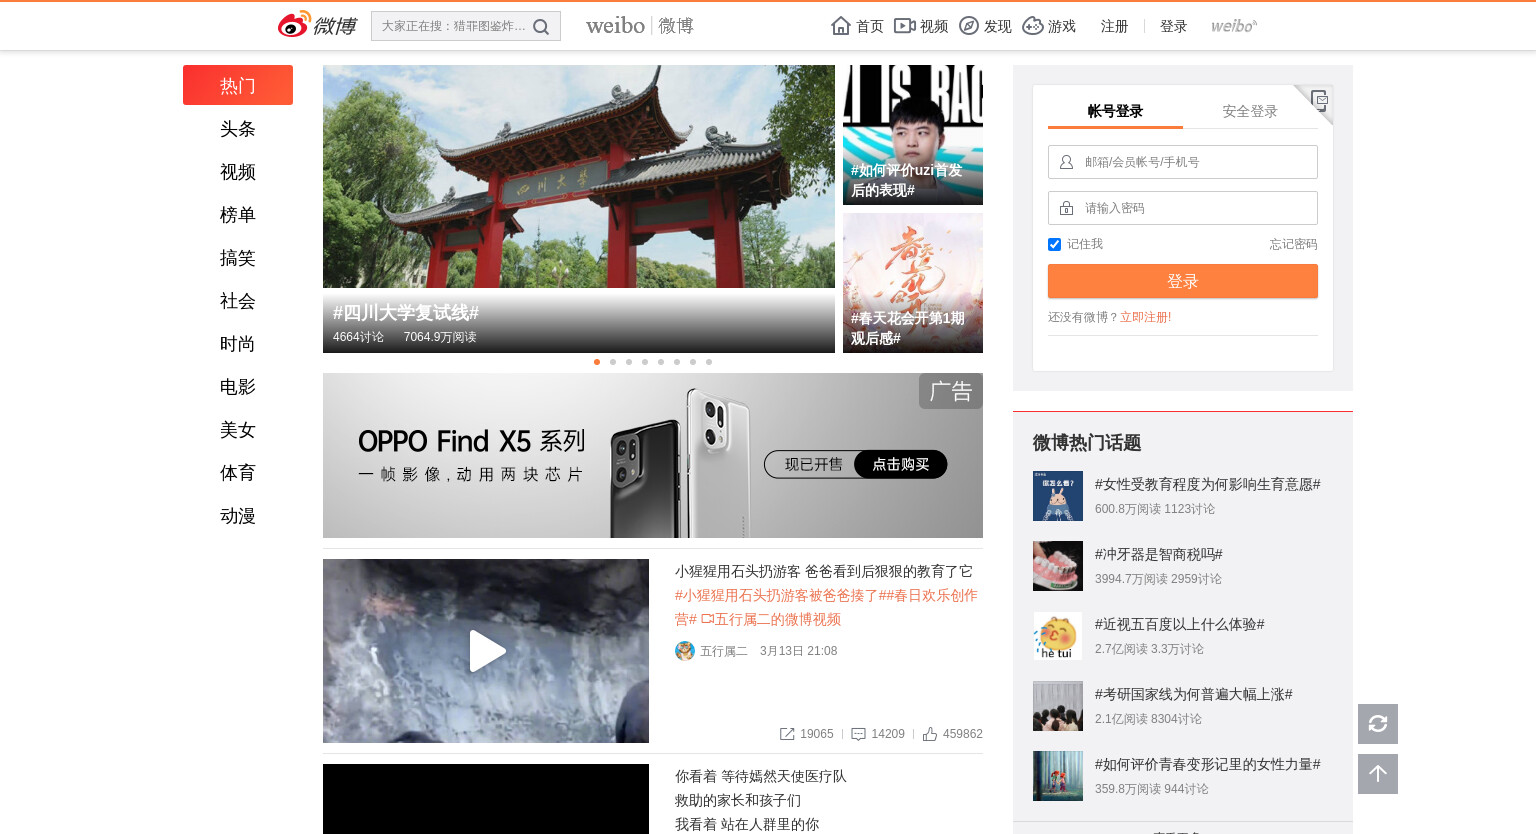Open 发现 compass discover icon
Screen dimensions: 1536x834
[x=968, y=26]
